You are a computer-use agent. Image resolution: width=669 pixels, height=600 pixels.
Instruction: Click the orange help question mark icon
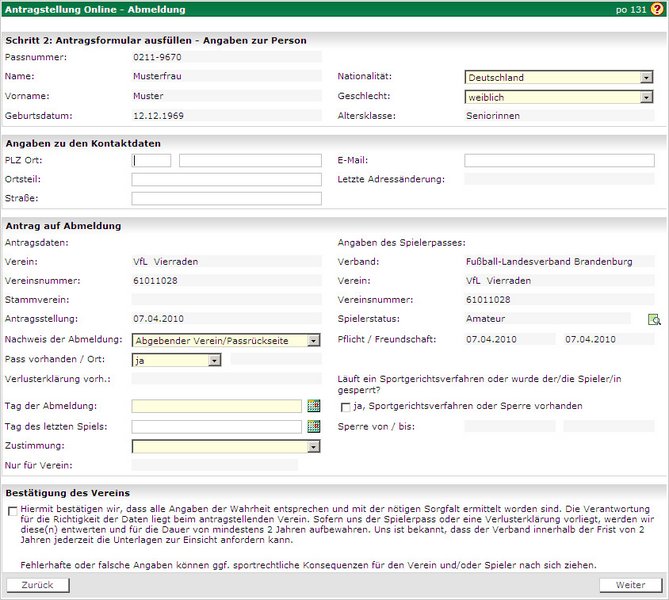point(657,9)
